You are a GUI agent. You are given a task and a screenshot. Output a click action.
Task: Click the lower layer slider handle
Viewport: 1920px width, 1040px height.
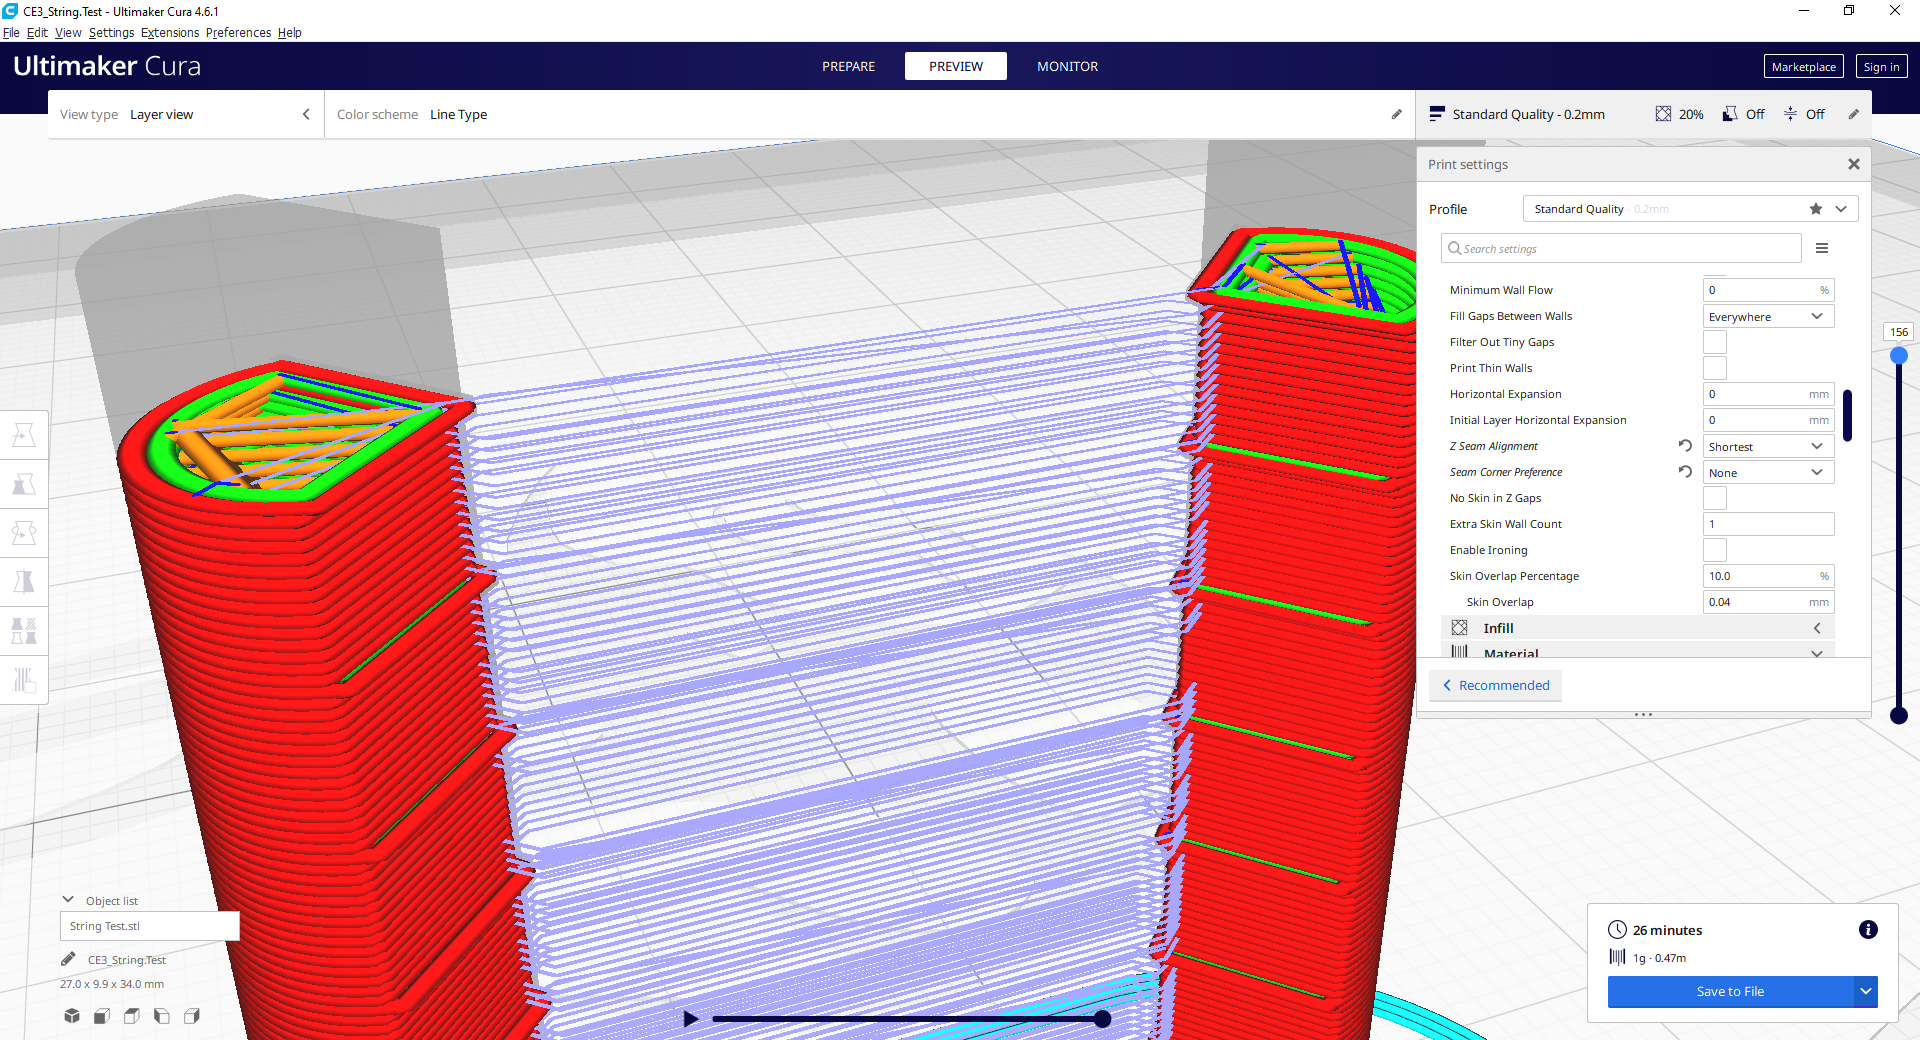pos(1899,715)
